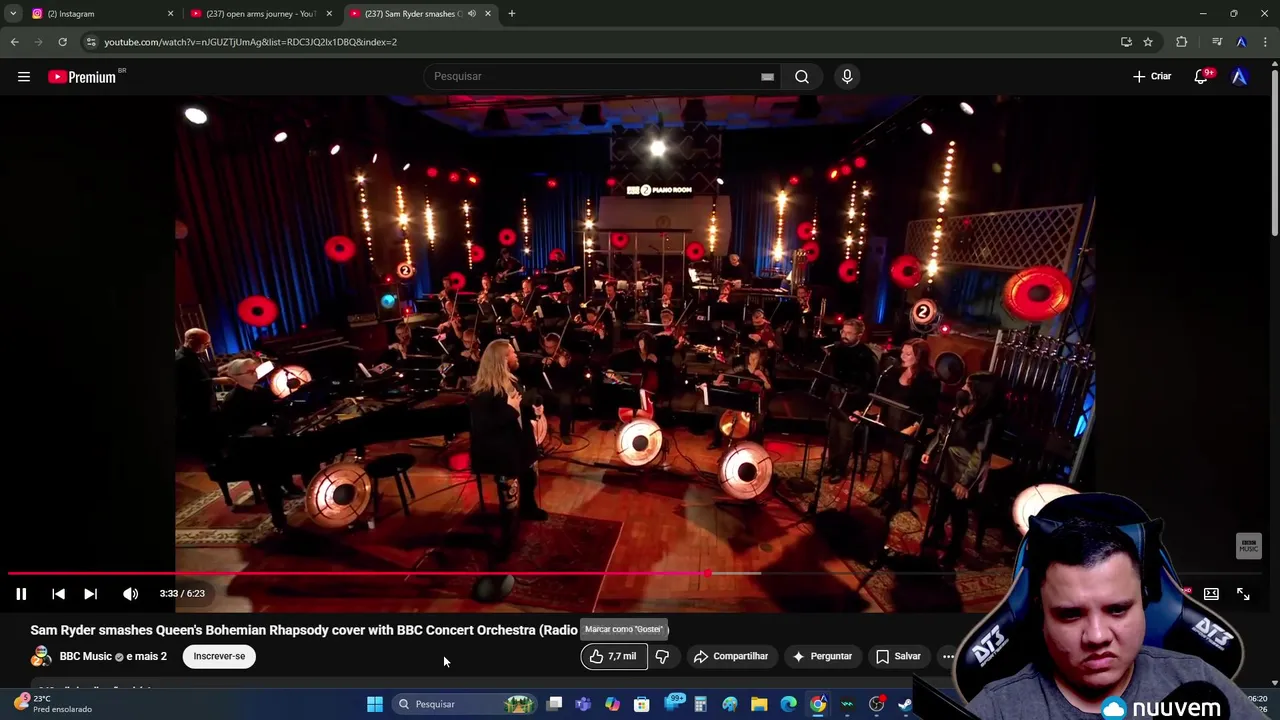Click the BBC Music watermark in video
1280x720 pixels.
[1249, 545]
